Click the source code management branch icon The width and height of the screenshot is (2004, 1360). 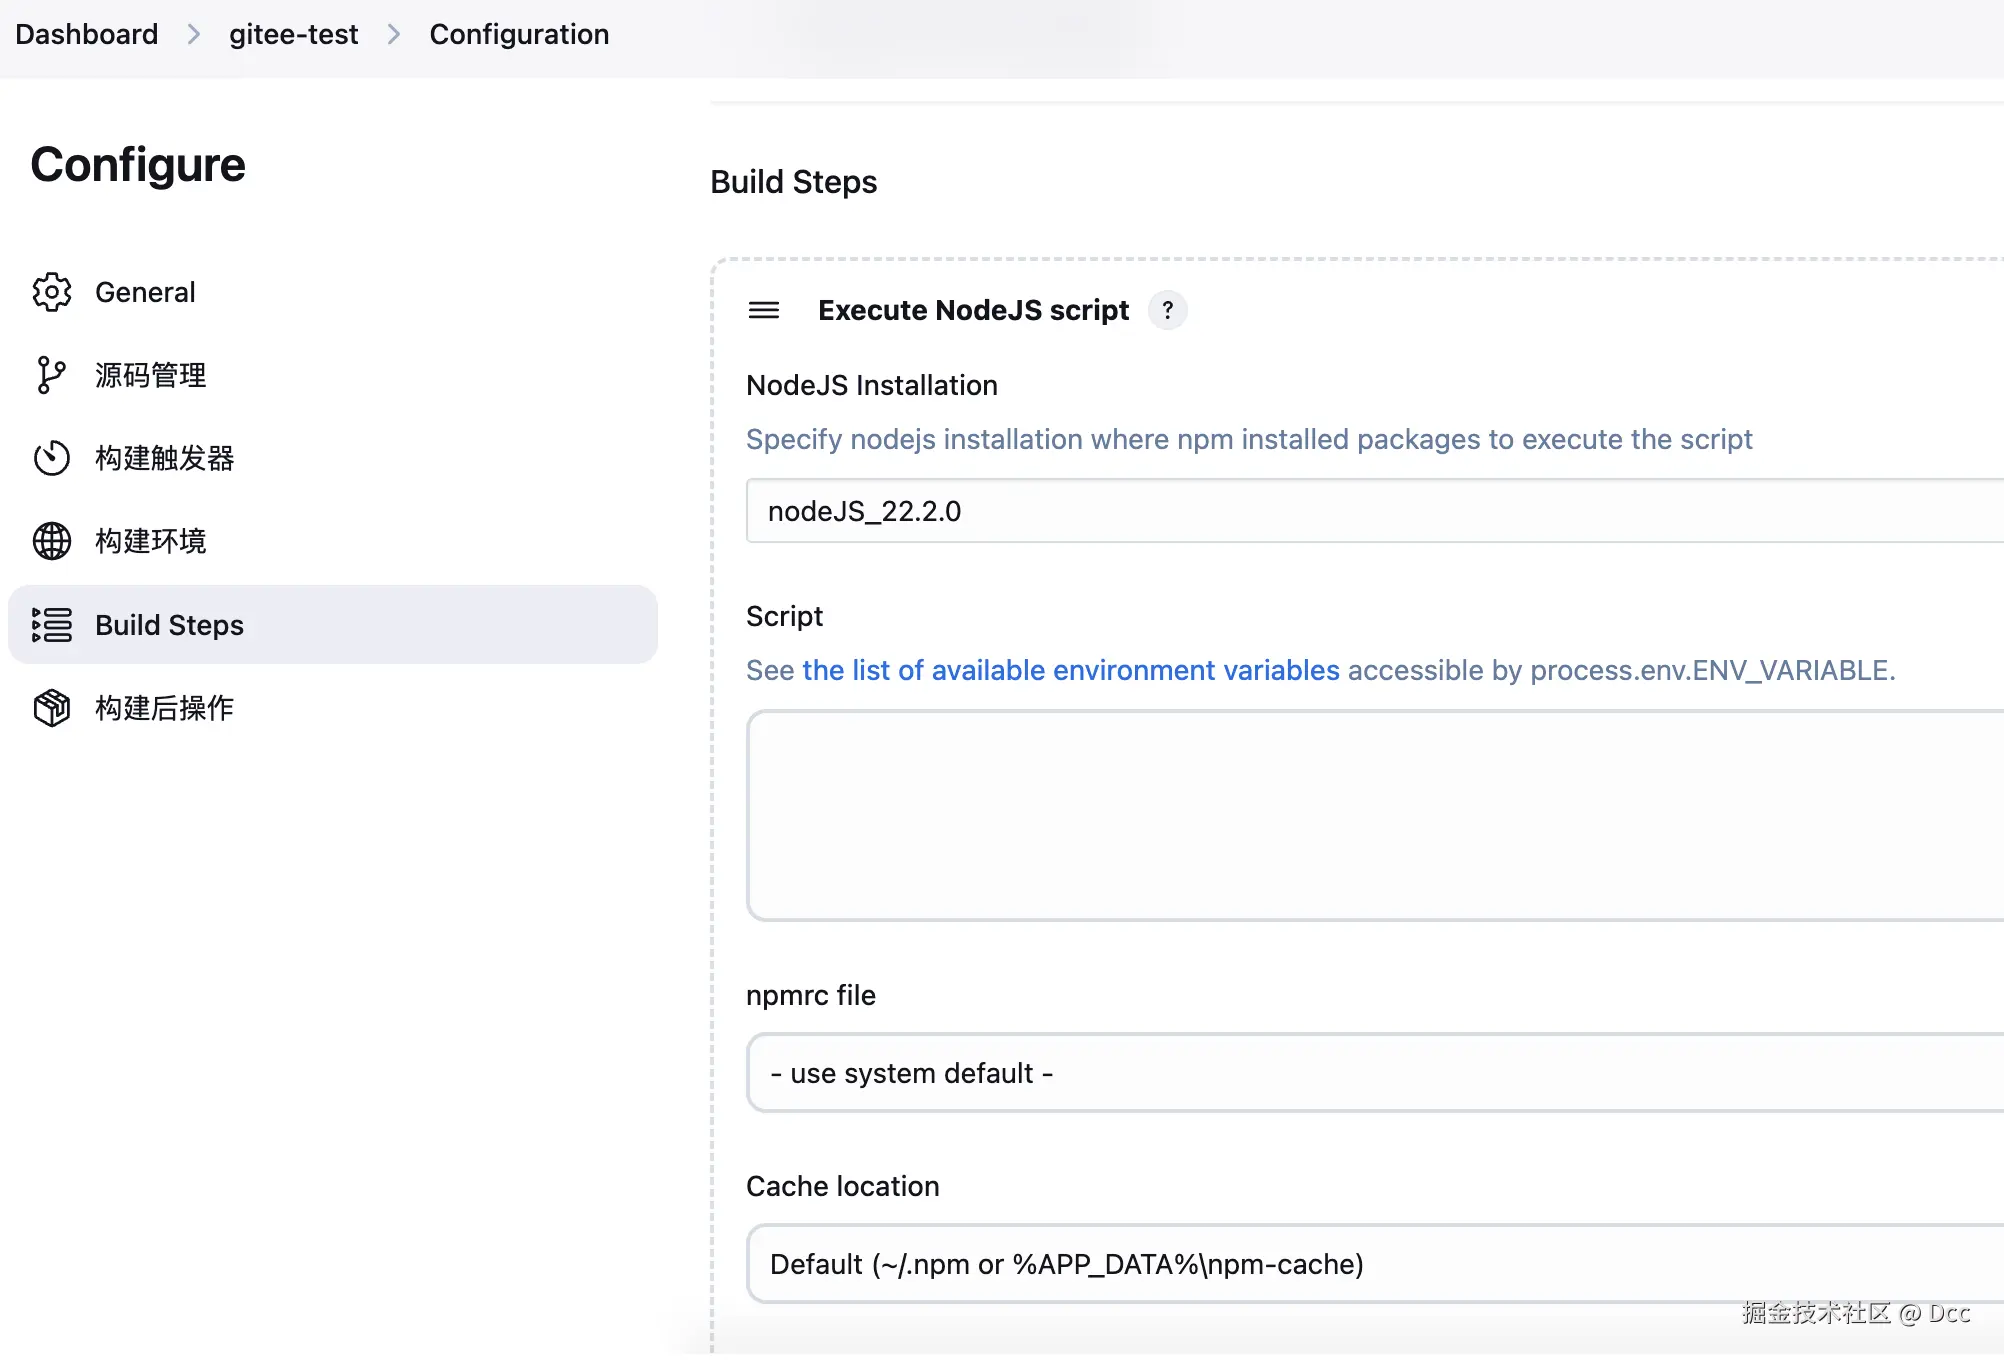tap(51, 375)
